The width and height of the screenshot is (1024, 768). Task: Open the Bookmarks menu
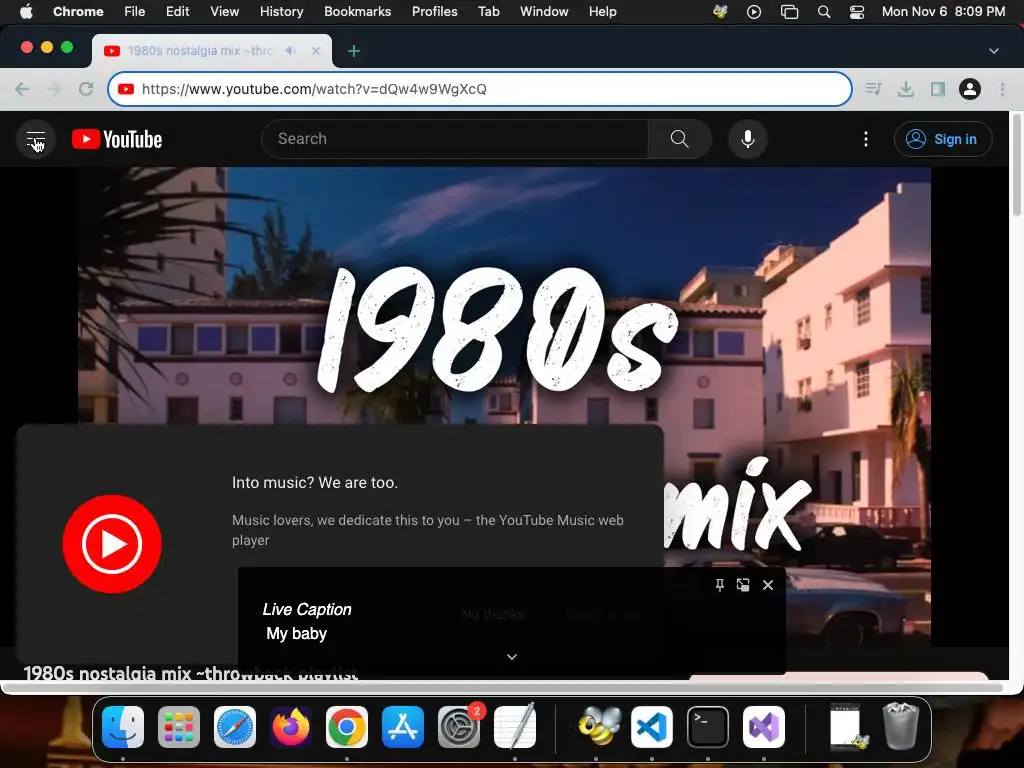point(357,11)
